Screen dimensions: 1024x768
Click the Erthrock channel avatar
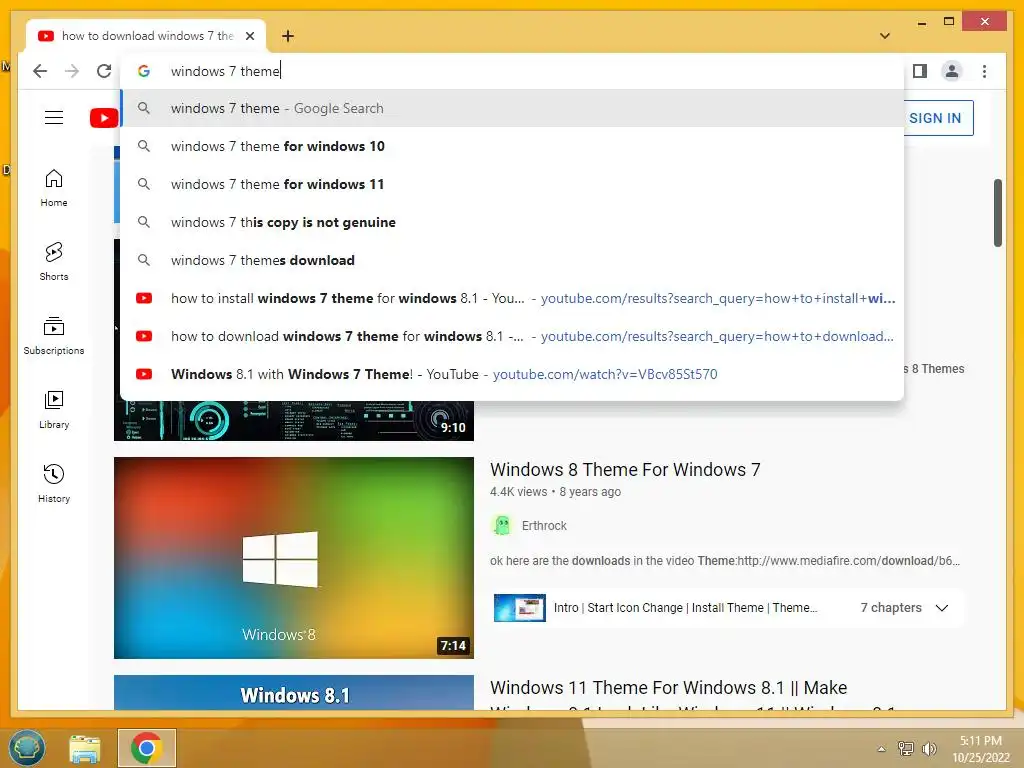click(x=502, y=526)
